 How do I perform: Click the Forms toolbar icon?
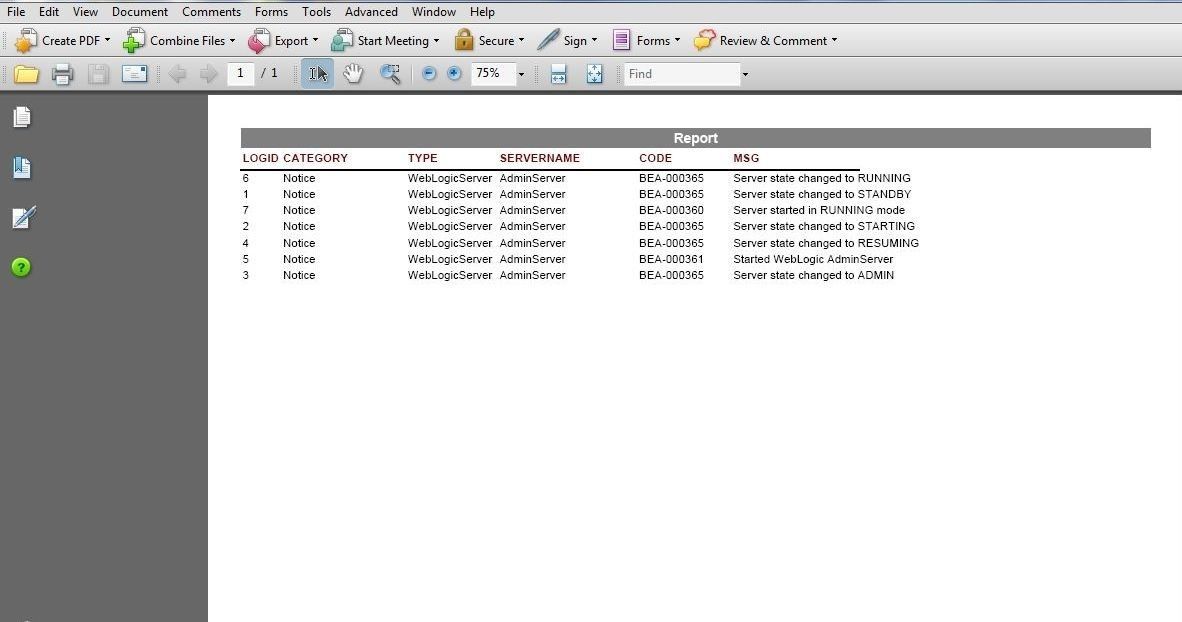pos(621,41)
